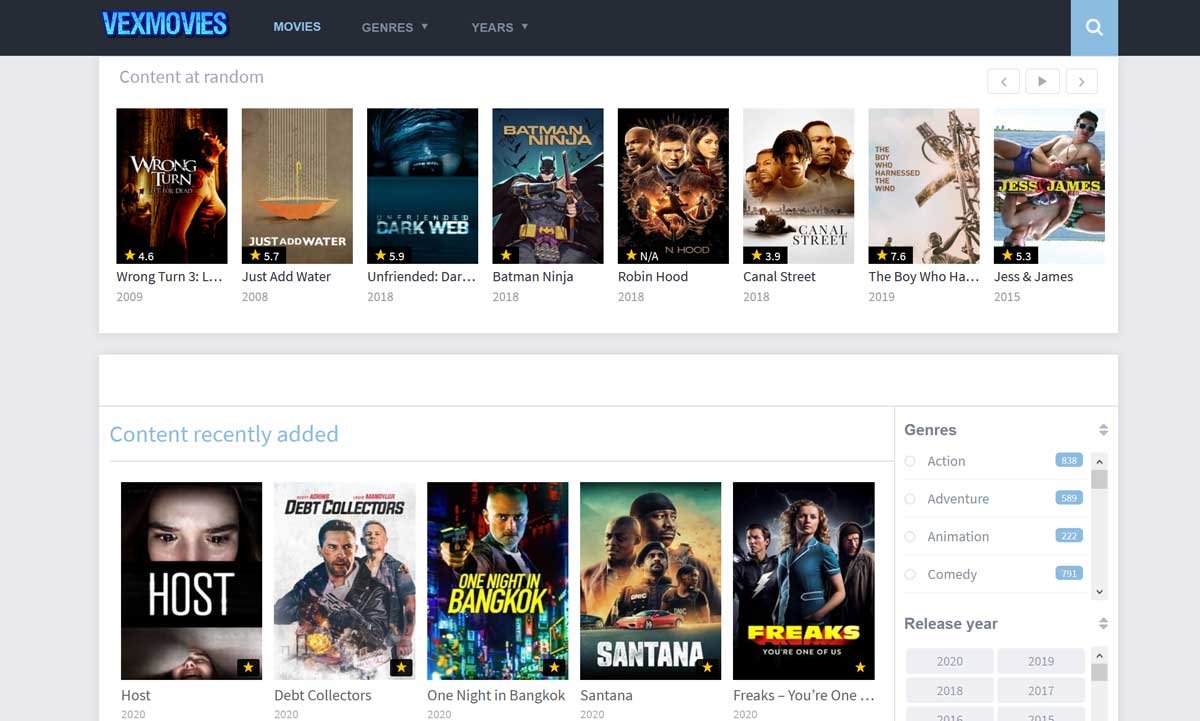Open the Canal Street title link
The height and width of the screenshot is (721, 1200).
tap(780, 276)
